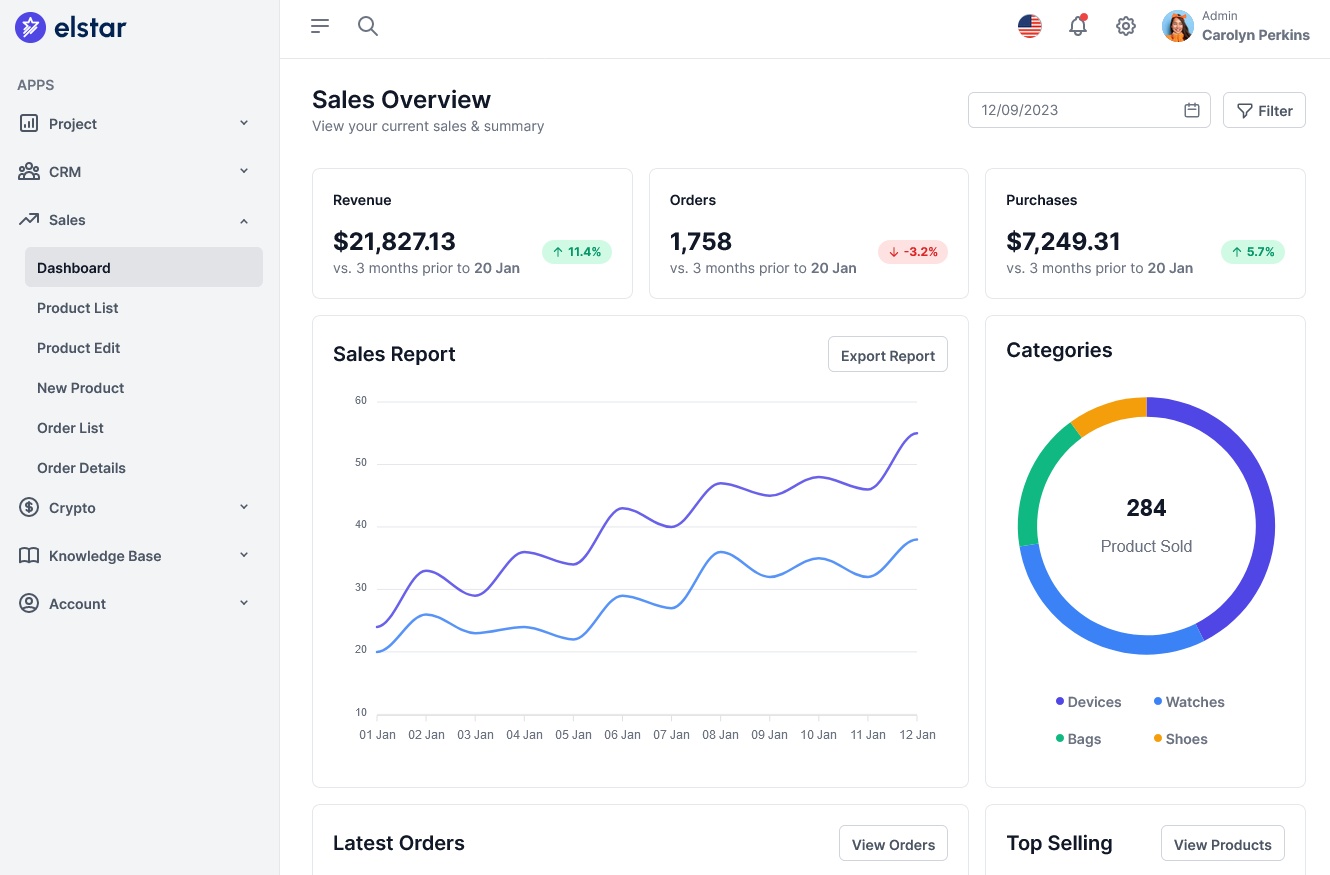The width and height of the screenshot is (1330, 875).
Task: Click the Export Report button
Action: 888,355
